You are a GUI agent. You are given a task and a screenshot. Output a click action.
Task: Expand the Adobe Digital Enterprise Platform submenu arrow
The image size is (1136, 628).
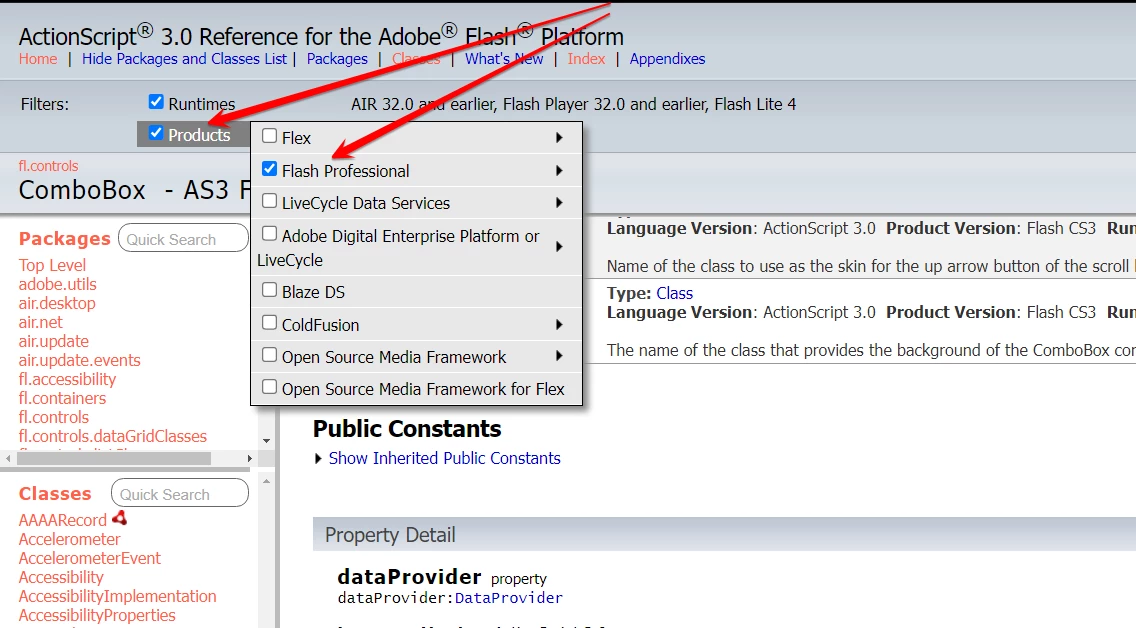click(559, 247)
